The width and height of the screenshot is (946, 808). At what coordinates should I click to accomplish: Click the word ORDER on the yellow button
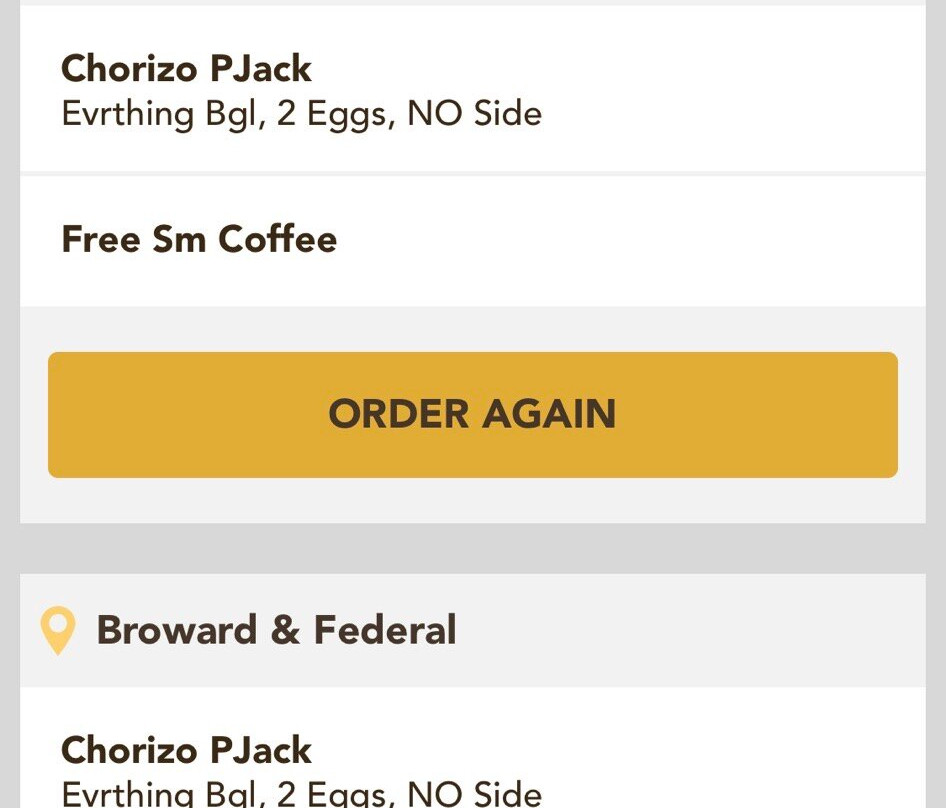[399, 414]
